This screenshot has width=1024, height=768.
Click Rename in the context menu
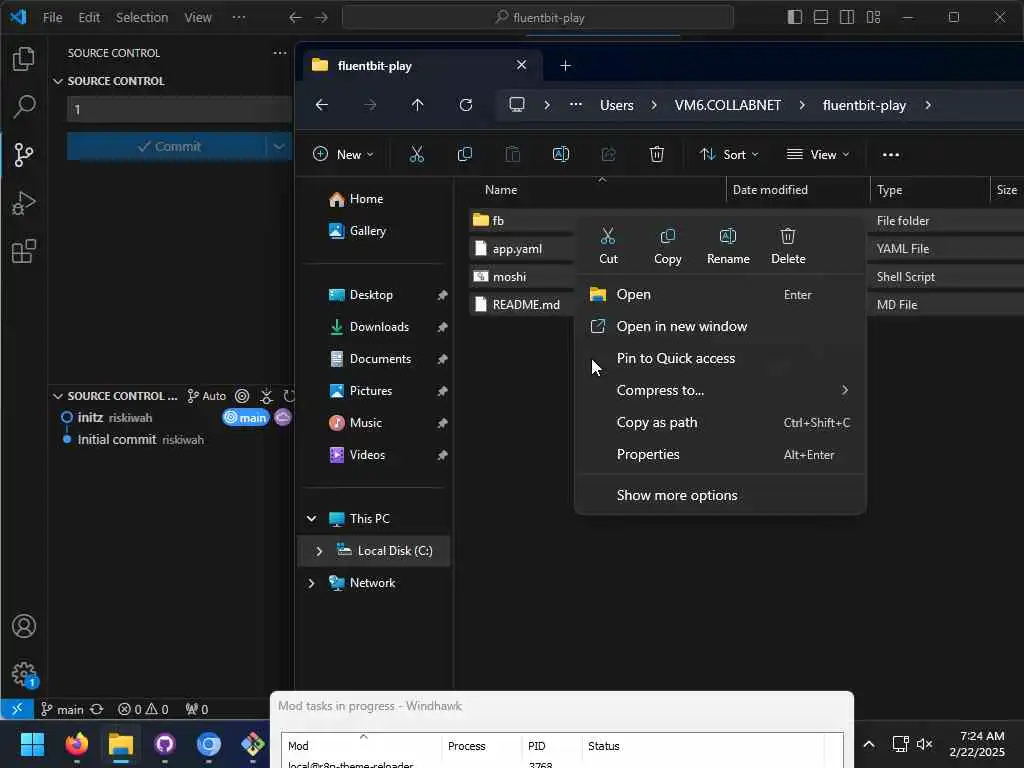728,246
